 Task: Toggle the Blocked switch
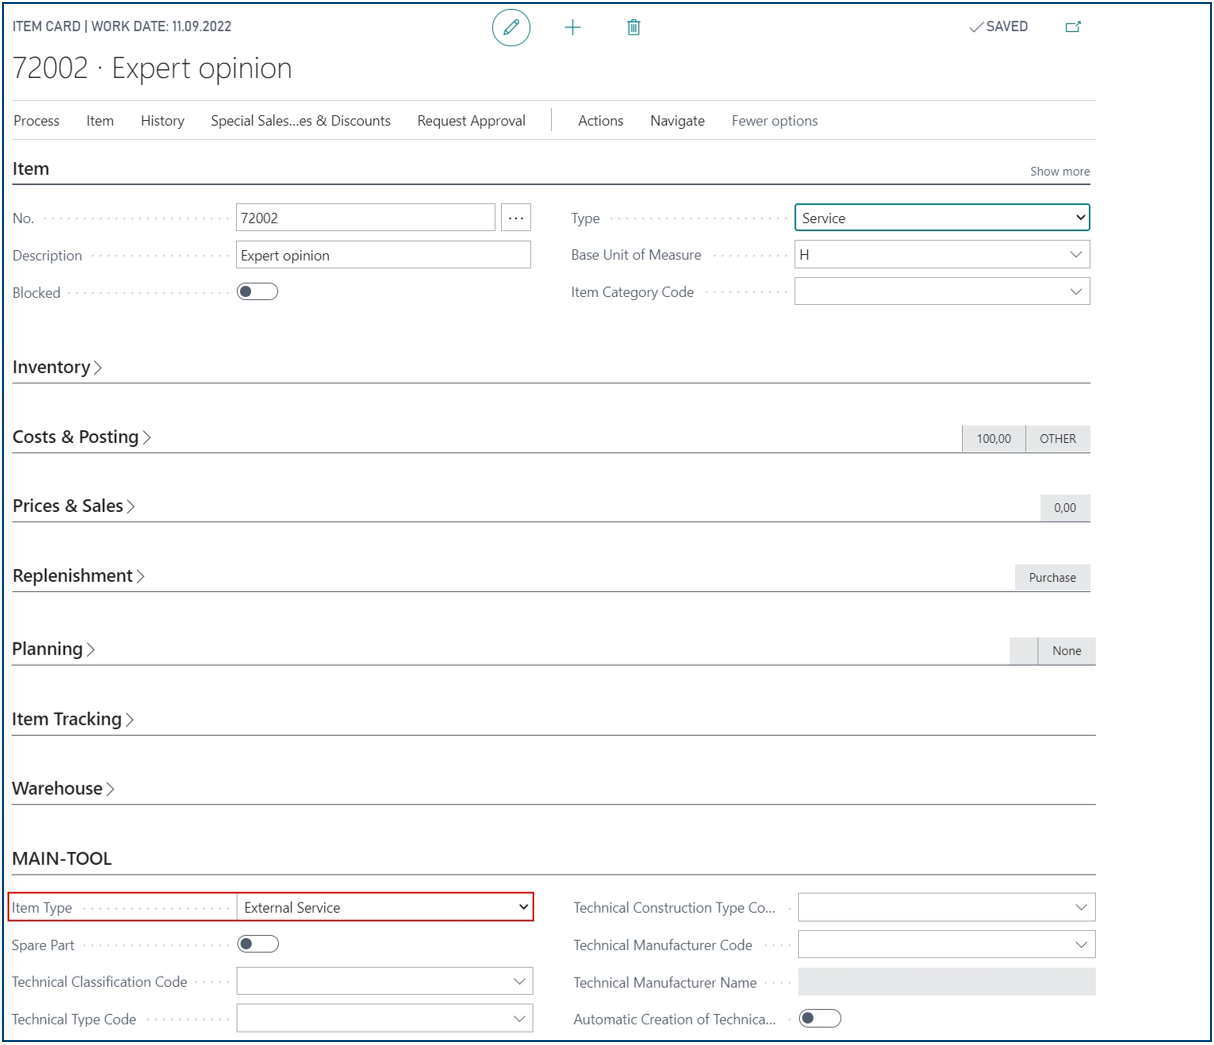pyautogui.click(x=257, y=292)
